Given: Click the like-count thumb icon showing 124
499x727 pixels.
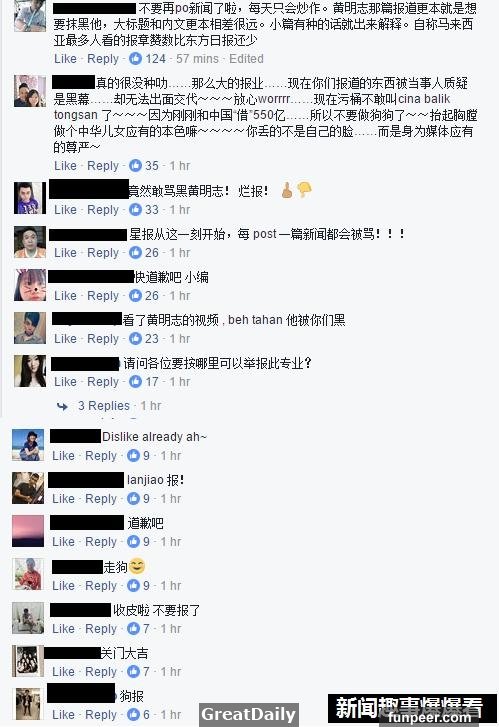Looking at the screenshot, I should (x=135, y=59).
